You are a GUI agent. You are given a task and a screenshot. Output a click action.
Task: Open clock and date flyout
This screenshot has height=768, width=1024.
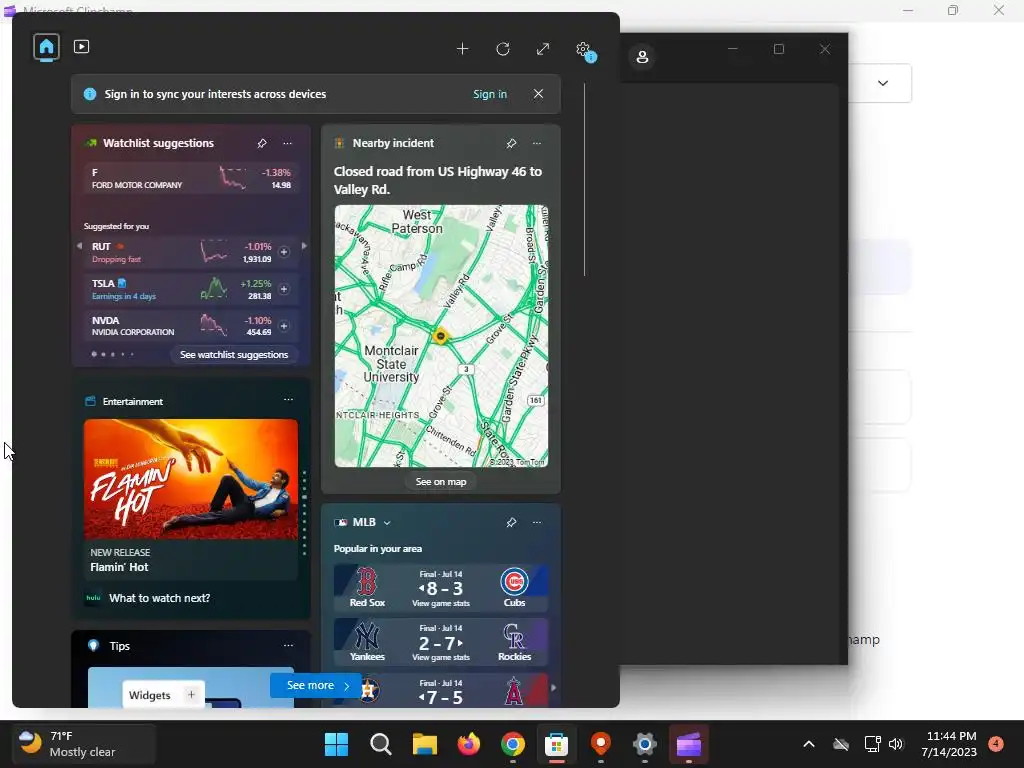pyautogui.click(x=950, y=744)
